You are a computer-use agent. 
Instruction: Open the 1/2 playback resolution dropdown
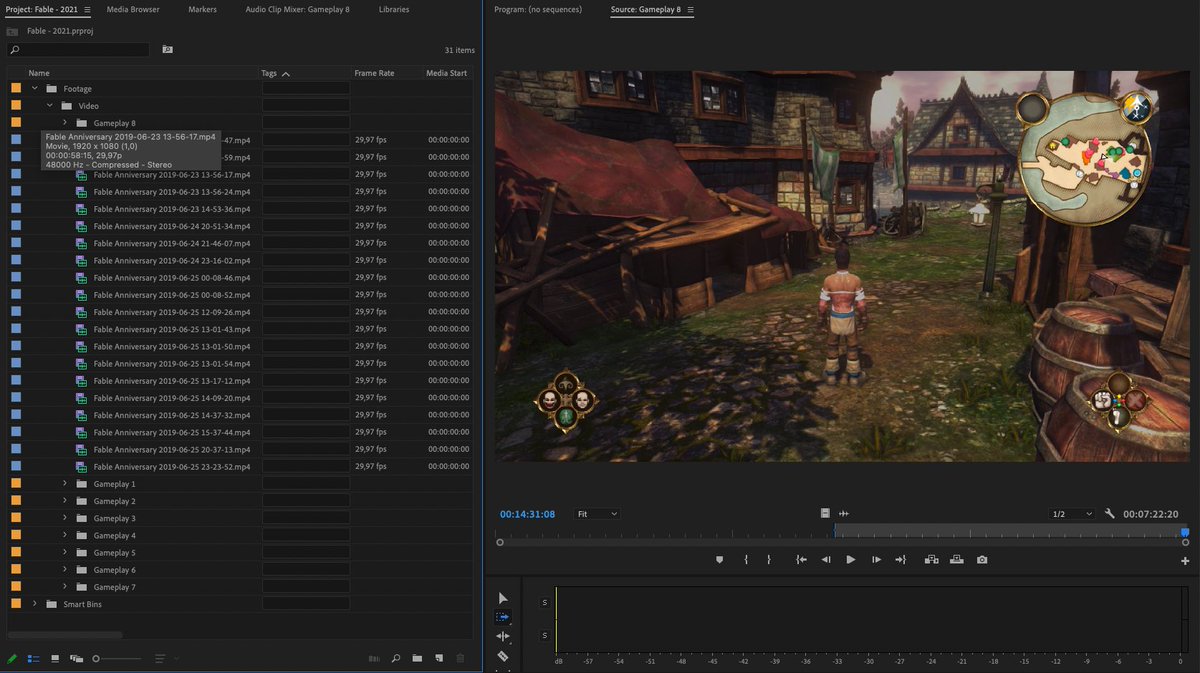click(1072, 514)
